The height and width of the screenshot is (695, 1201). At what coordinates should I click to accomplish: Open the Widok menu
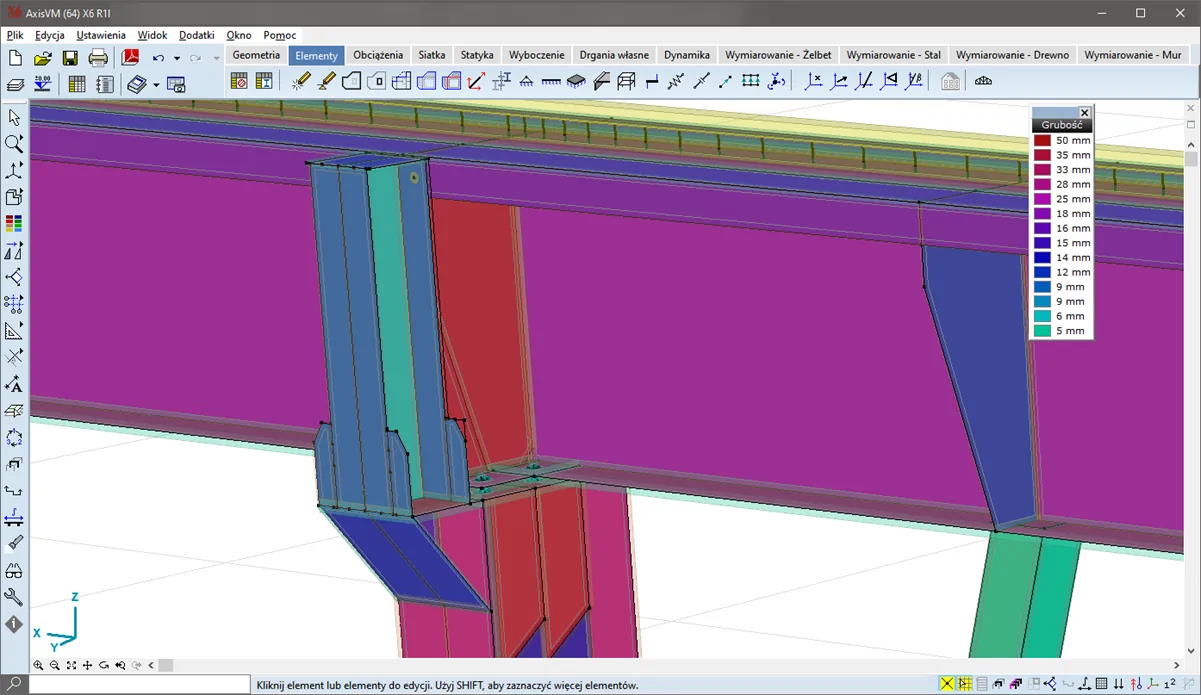coord(152,35)
